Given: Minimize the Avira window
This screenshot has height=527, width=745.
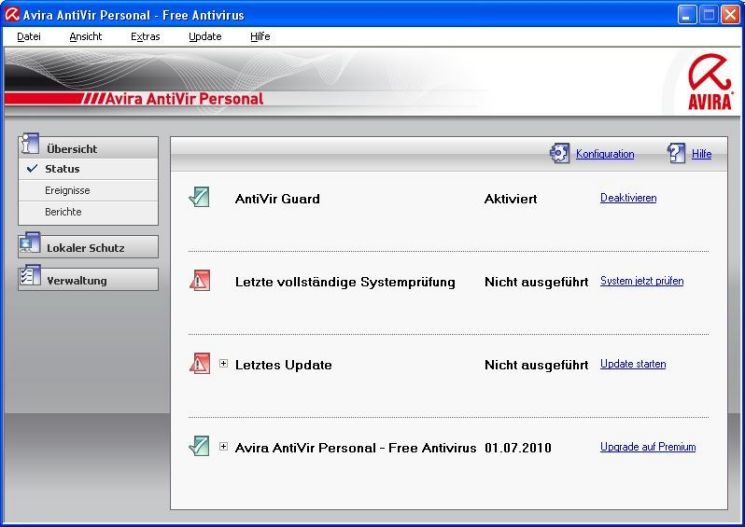Looking at the screenshot, I should [x=686, y=15].
